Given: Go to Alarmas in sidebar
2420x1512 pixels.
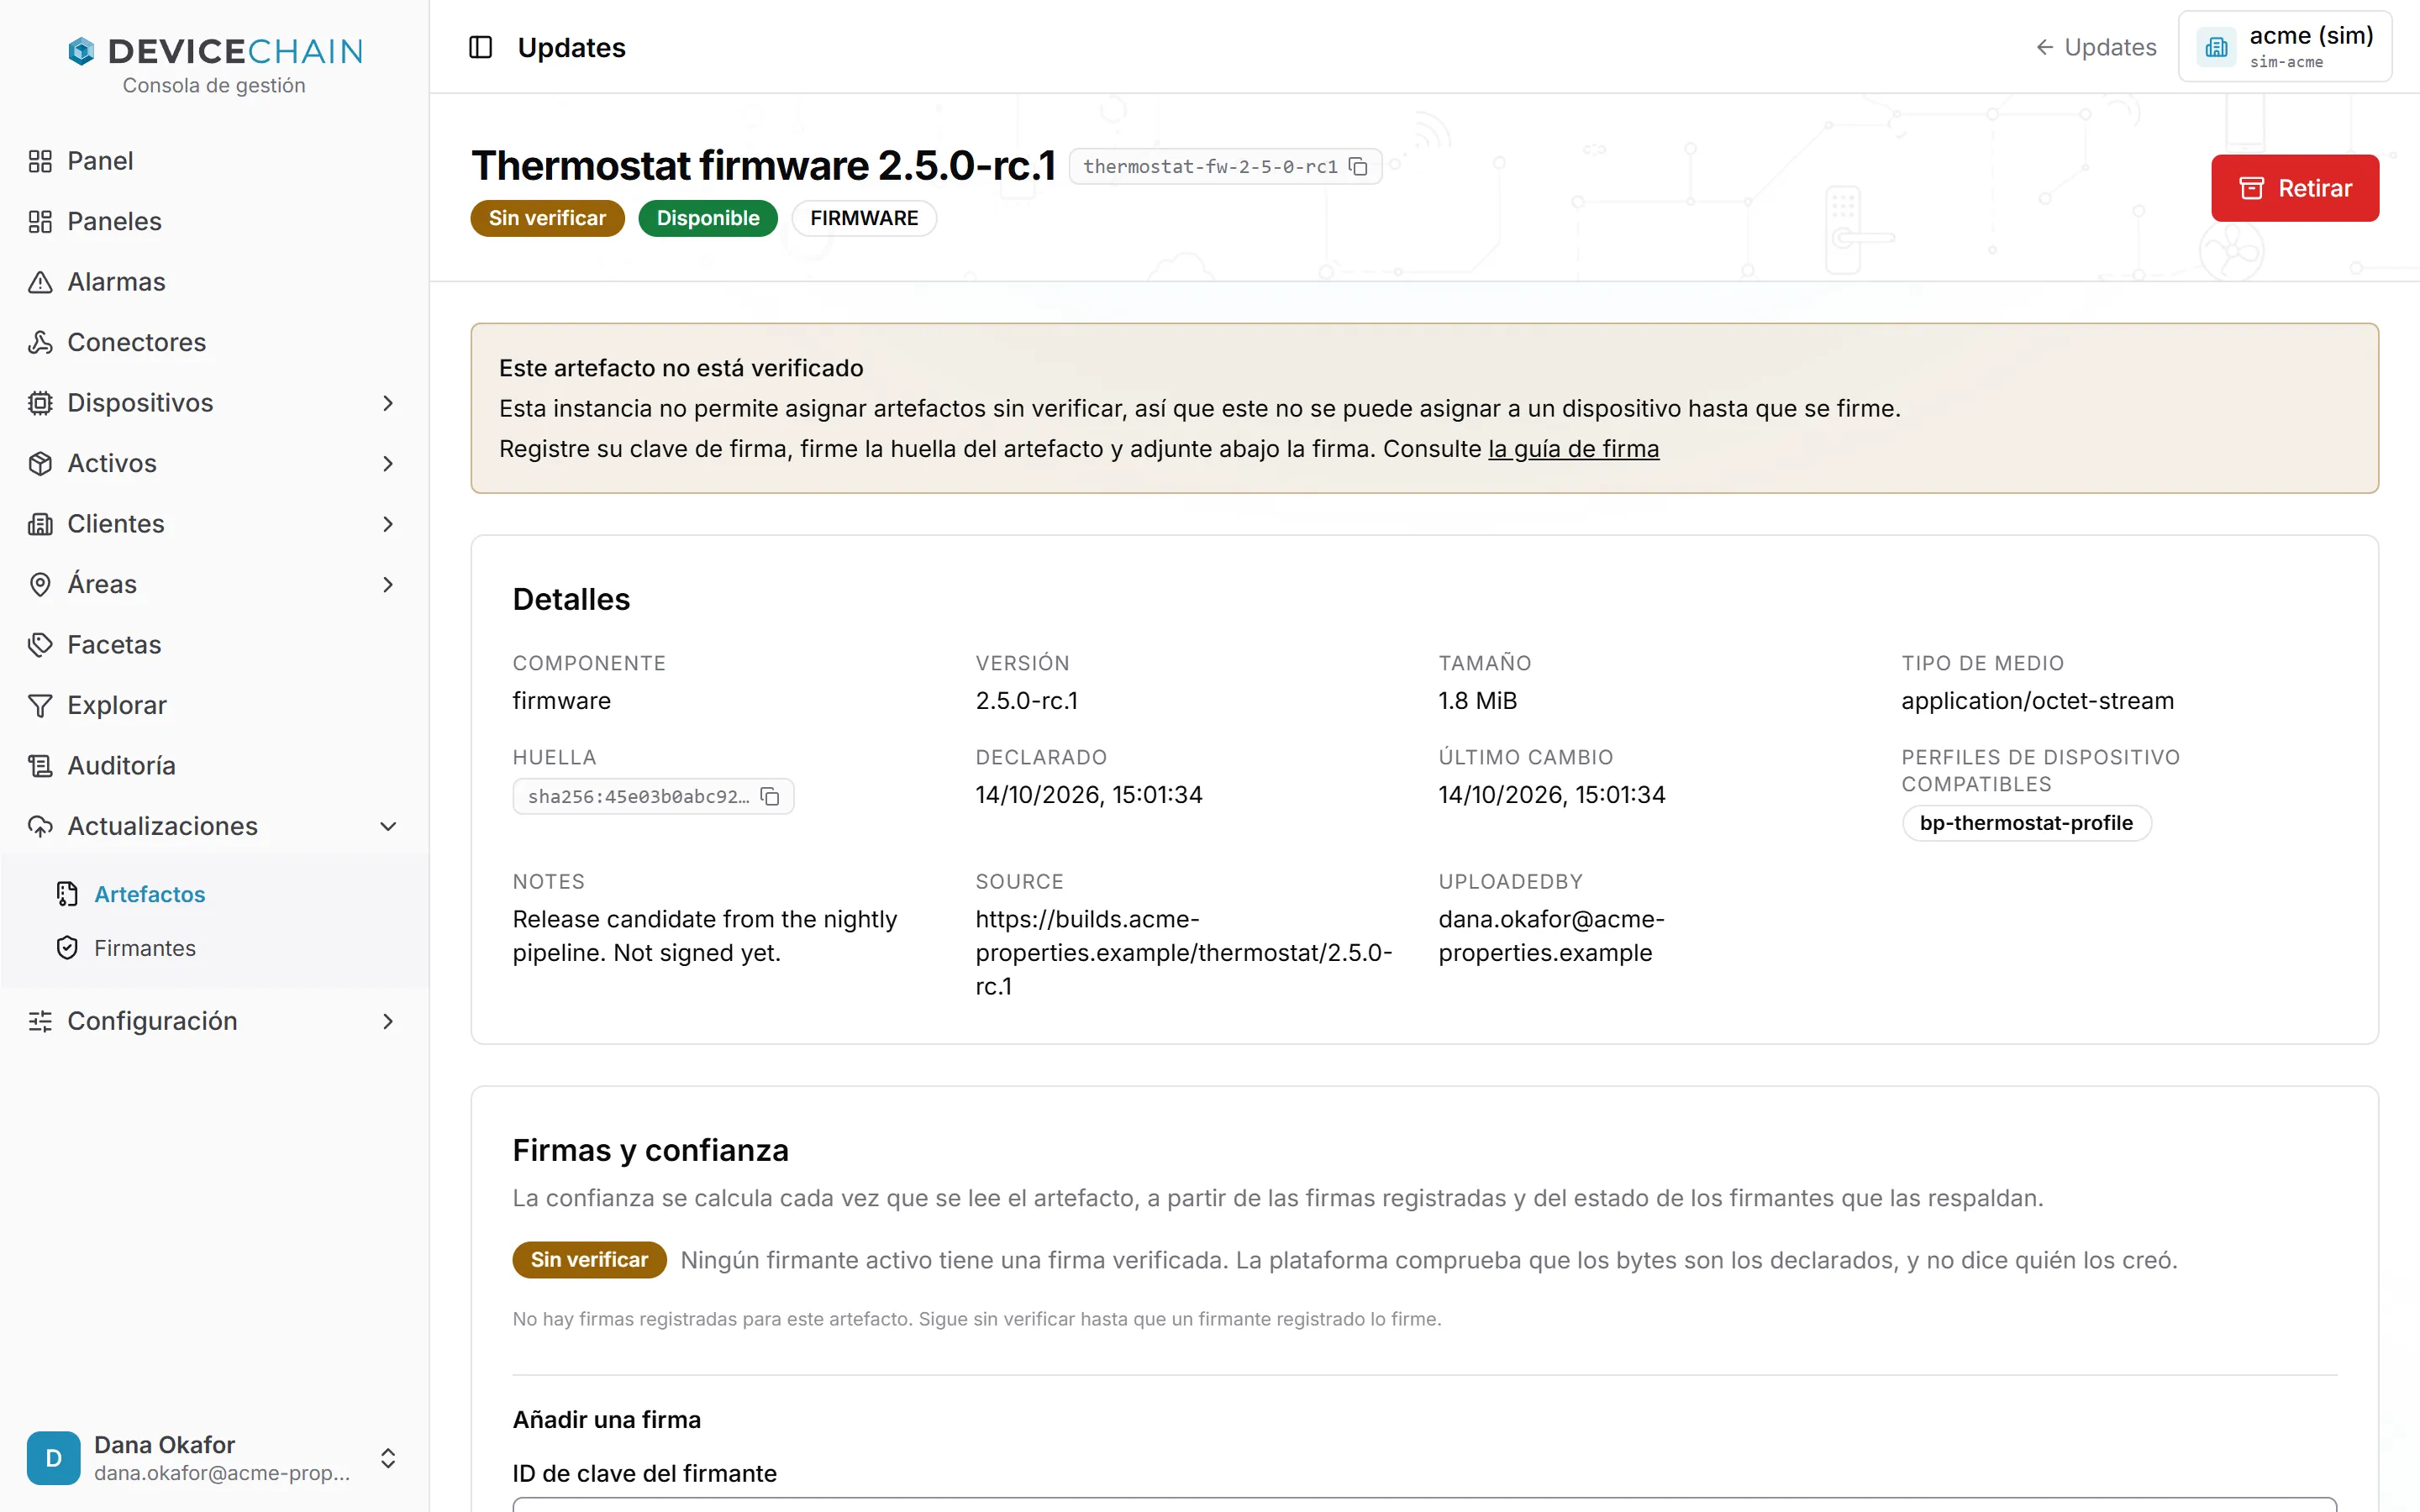Looking at the screenshot, I should 215,282.
